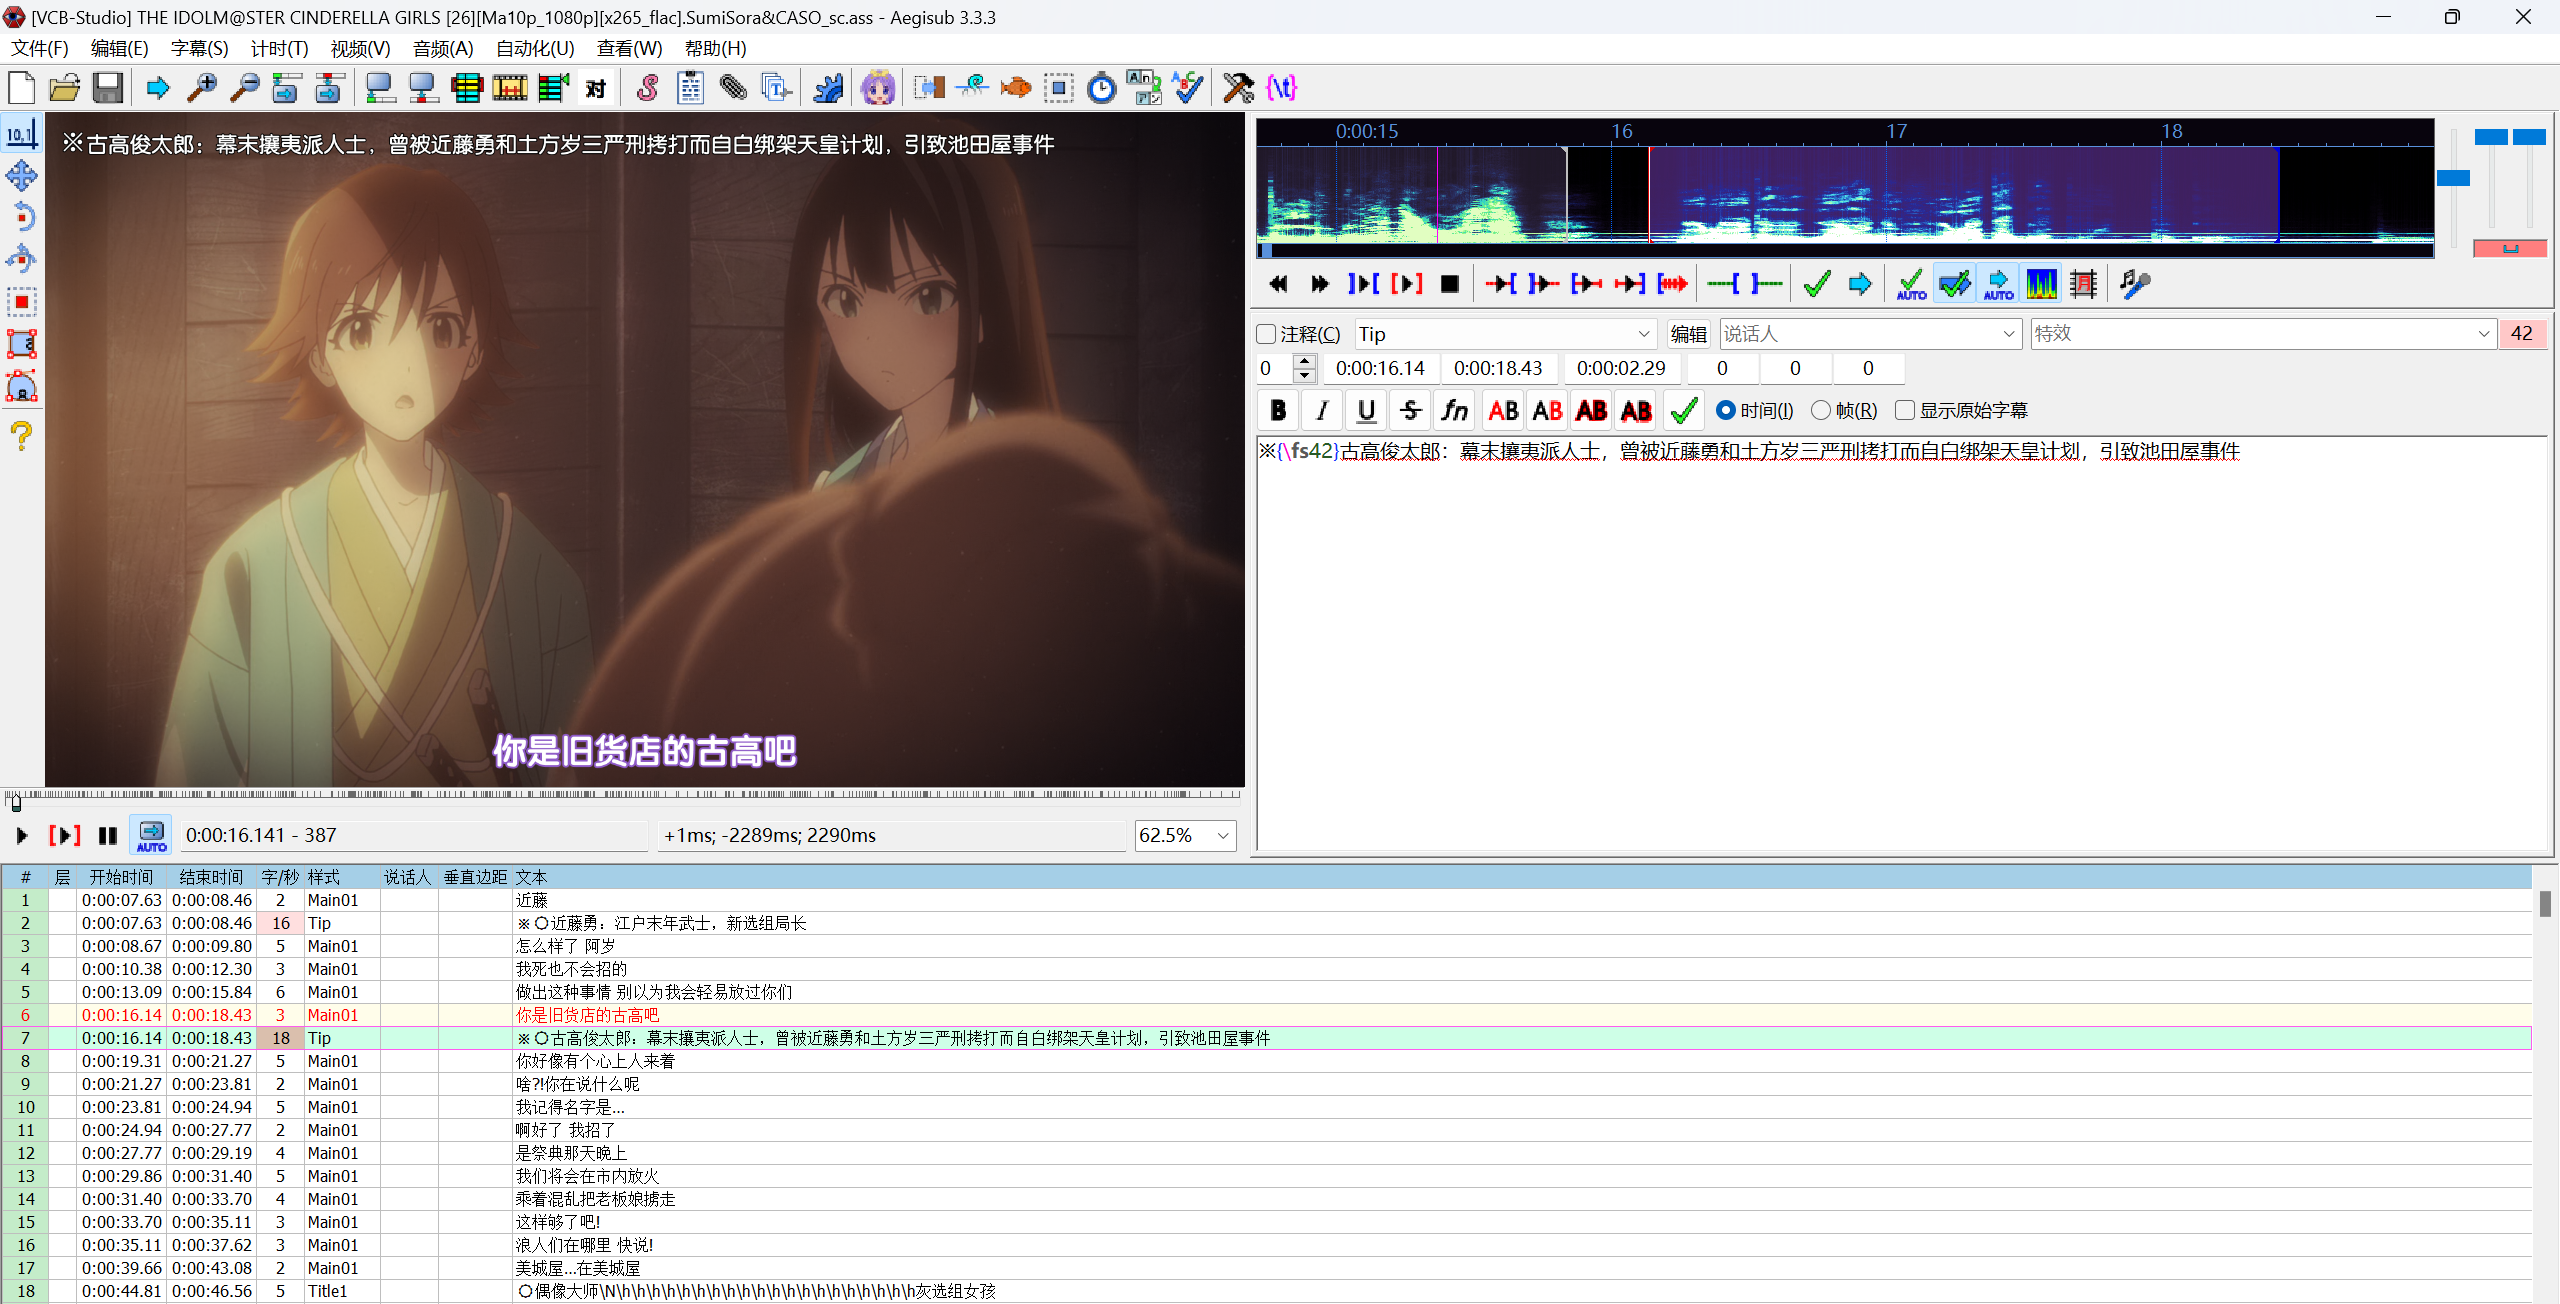Zoom video in with plus magnifier
The image size is (2560, 1304).
(202, 88)
